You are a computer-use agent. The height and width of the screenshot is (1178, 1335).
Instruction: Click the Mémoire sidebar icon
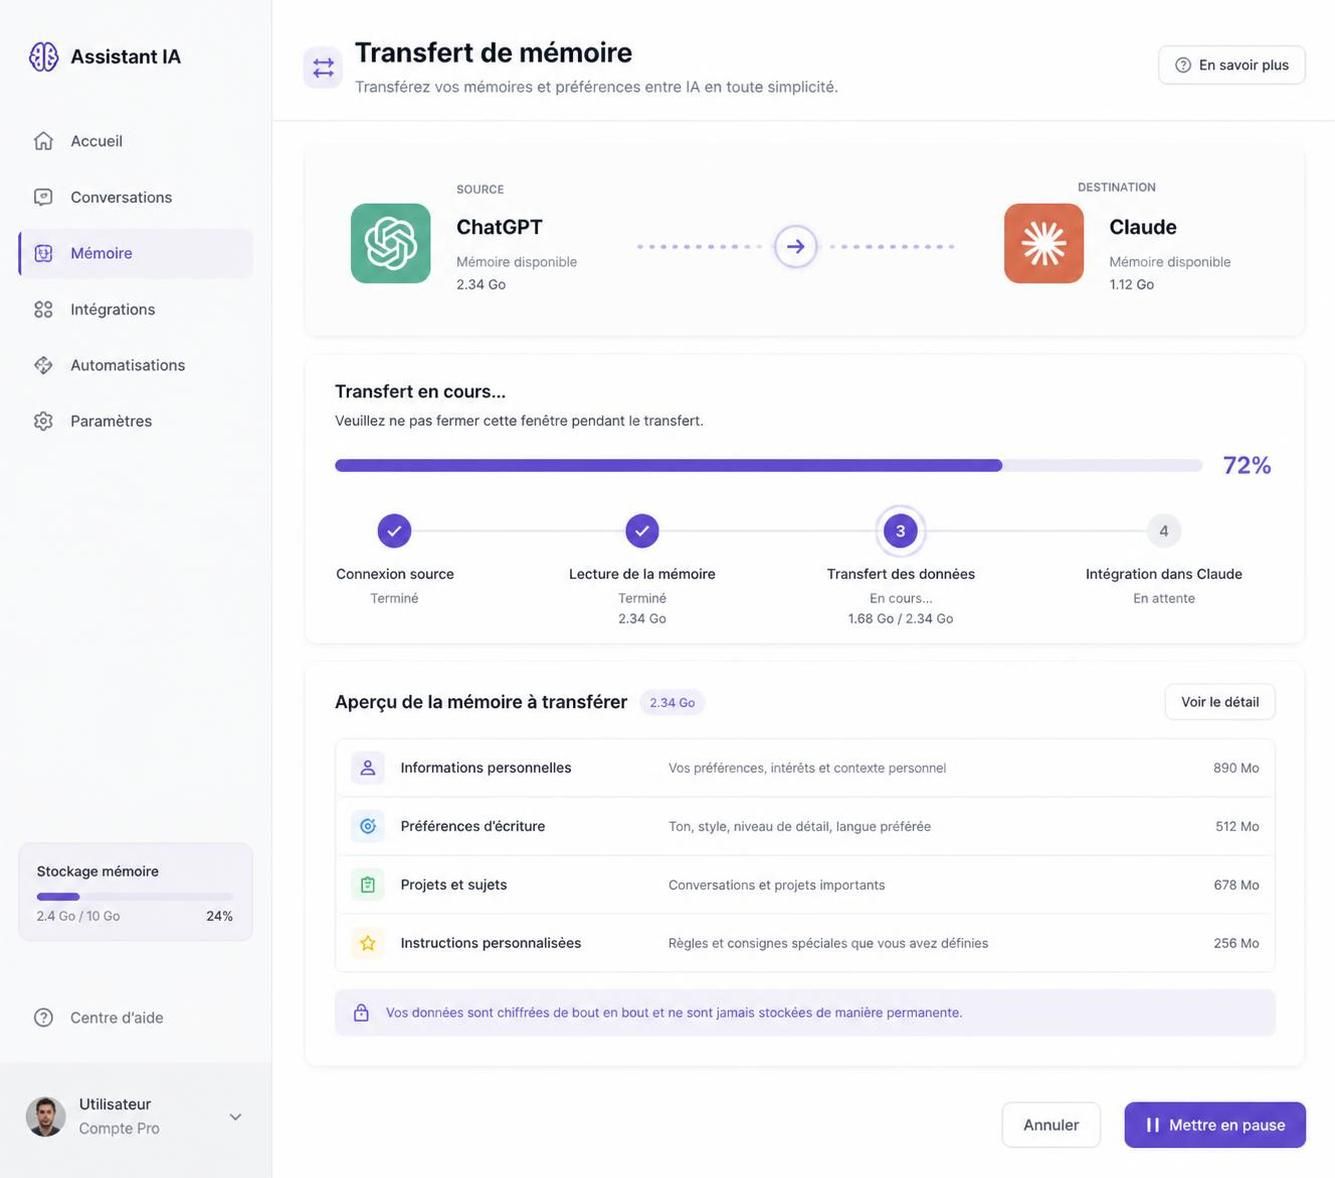click(x=43, y=253)
